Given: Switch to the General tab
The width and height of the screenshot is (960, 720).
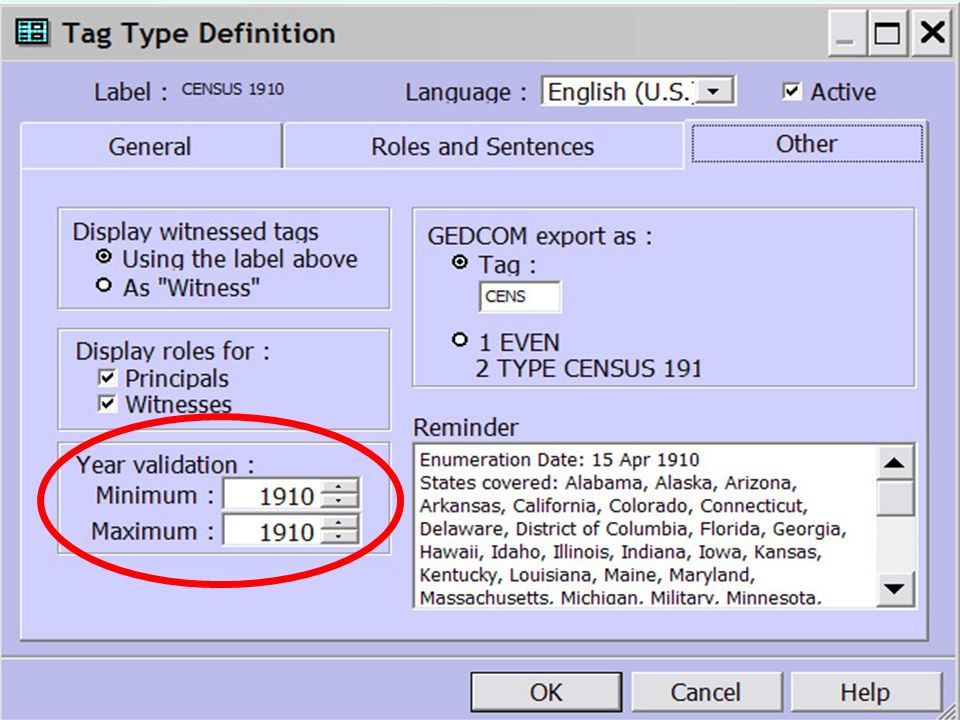Looking at the screenshot, I should pos(151,146).
